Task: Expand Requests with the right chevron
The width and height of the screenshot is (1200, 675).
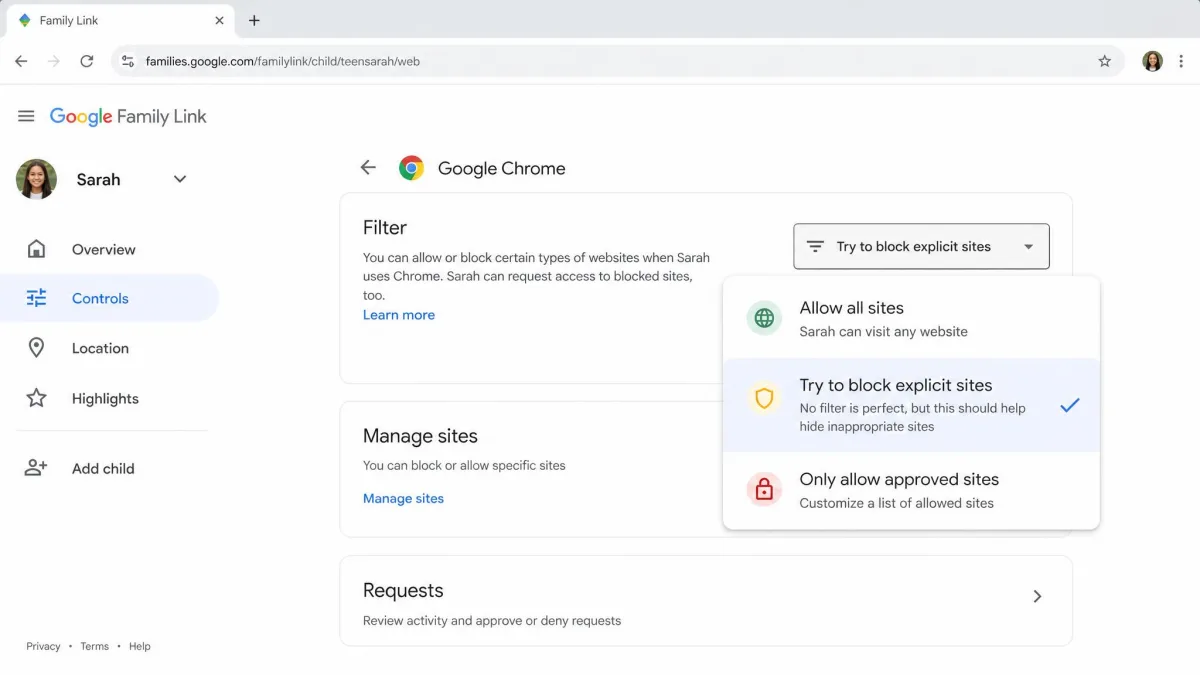Action: pos(1037,596)
